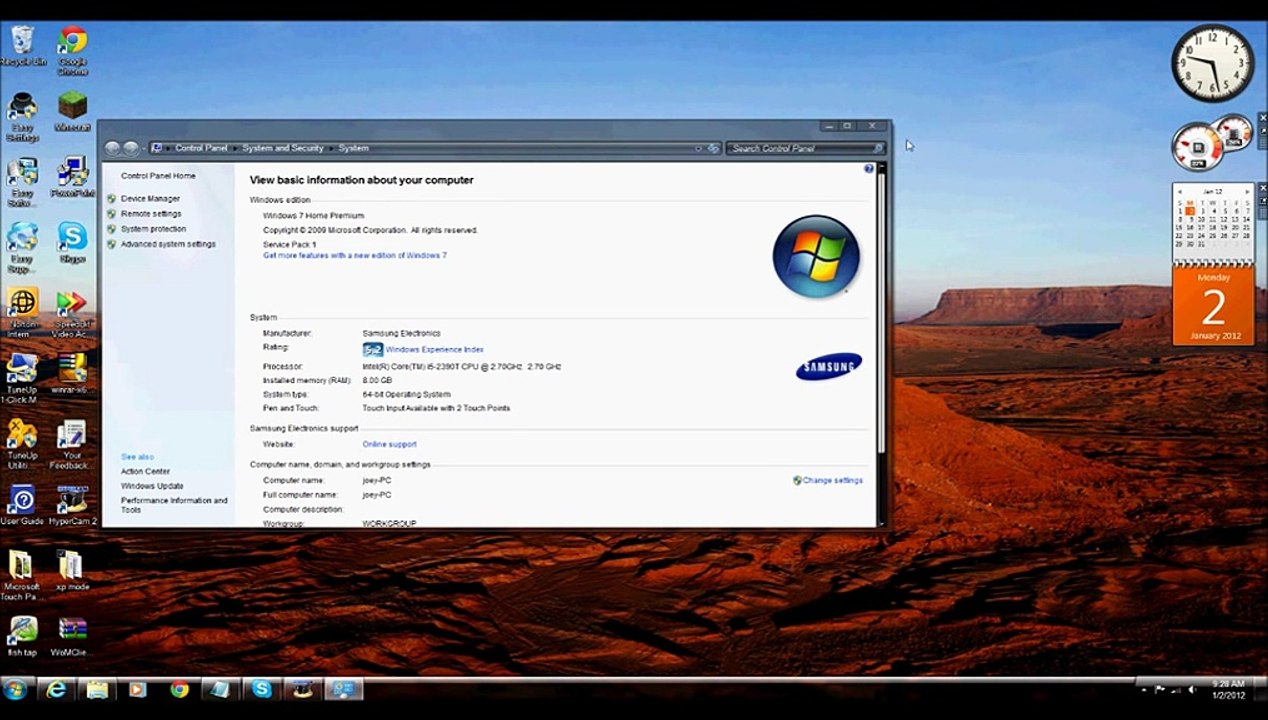Open the Windows Experience Index link
The height and width of the screenshot is (720, 1268).
[434, 350]
